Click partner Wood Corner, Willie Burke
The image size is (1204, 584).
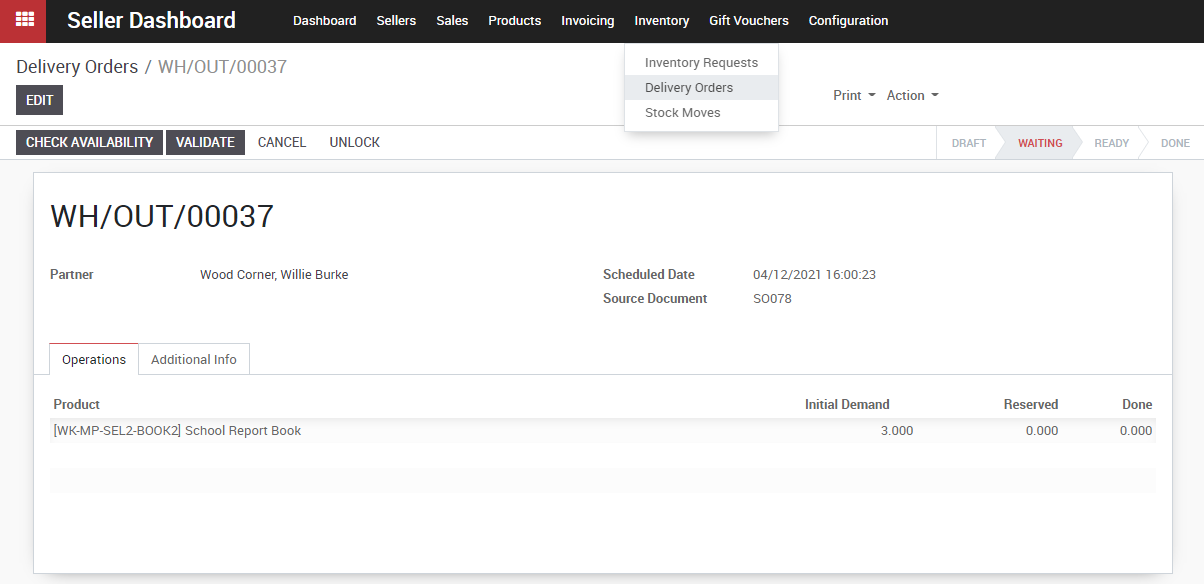274,274
